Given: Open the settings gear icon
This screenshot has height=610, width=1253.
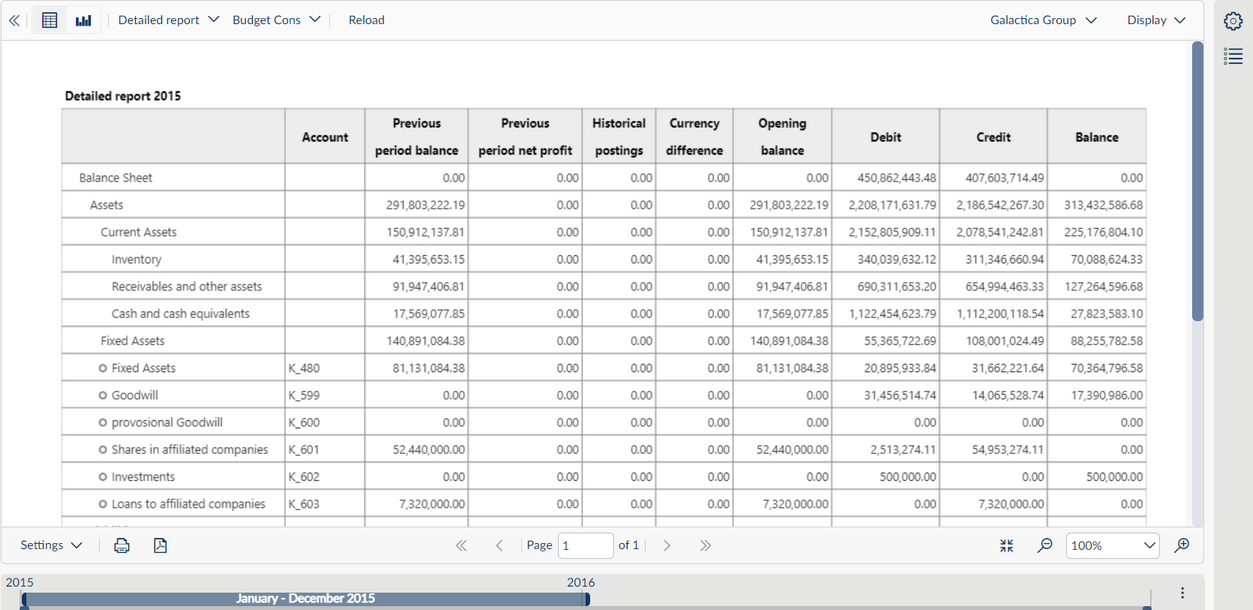Looking at the screenshot, I should [1233, 21].
